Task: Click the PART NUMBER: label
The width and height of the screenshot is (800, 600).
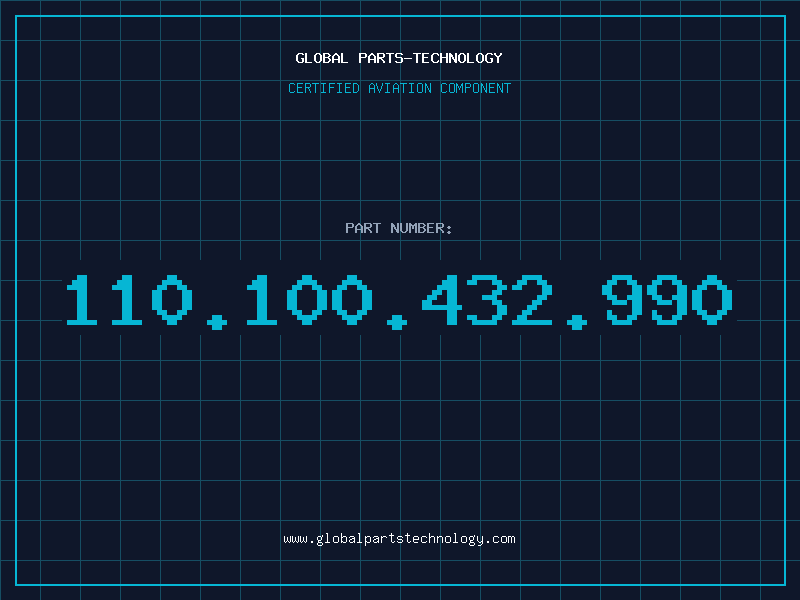Action: click(x=399, y=228)
